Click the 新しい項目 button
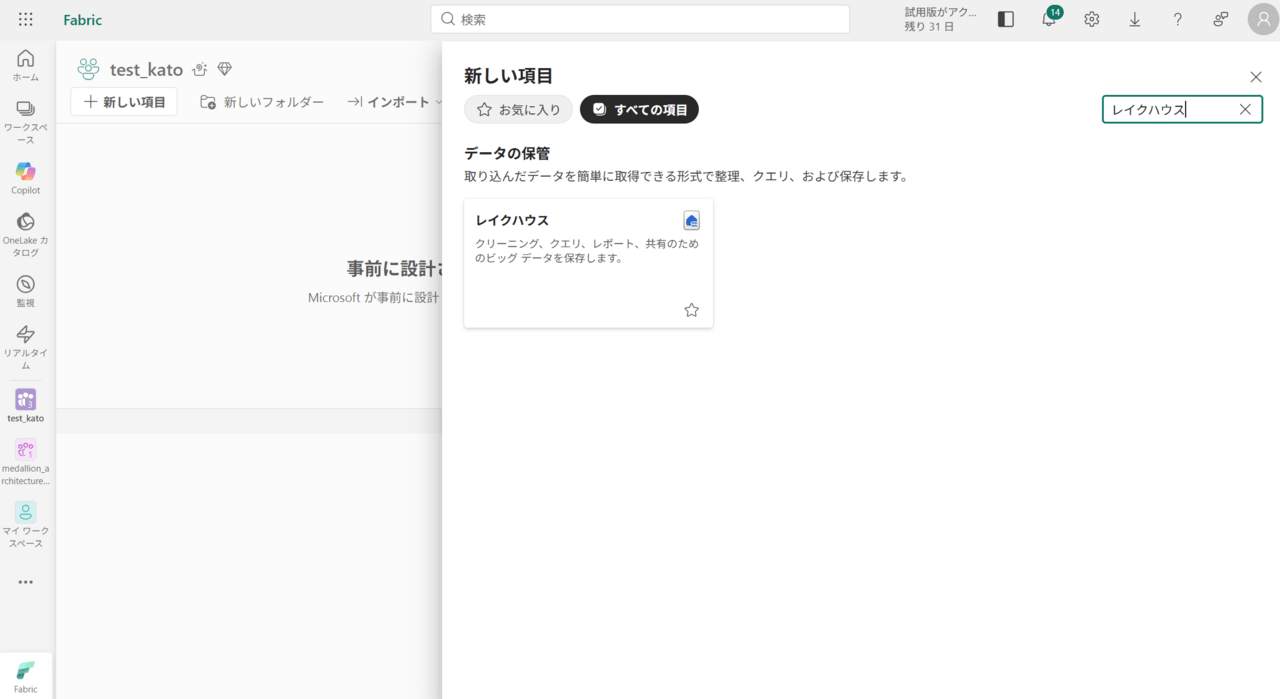The height and width of the screenshot is (699, 1280). [x=124, y=102]
